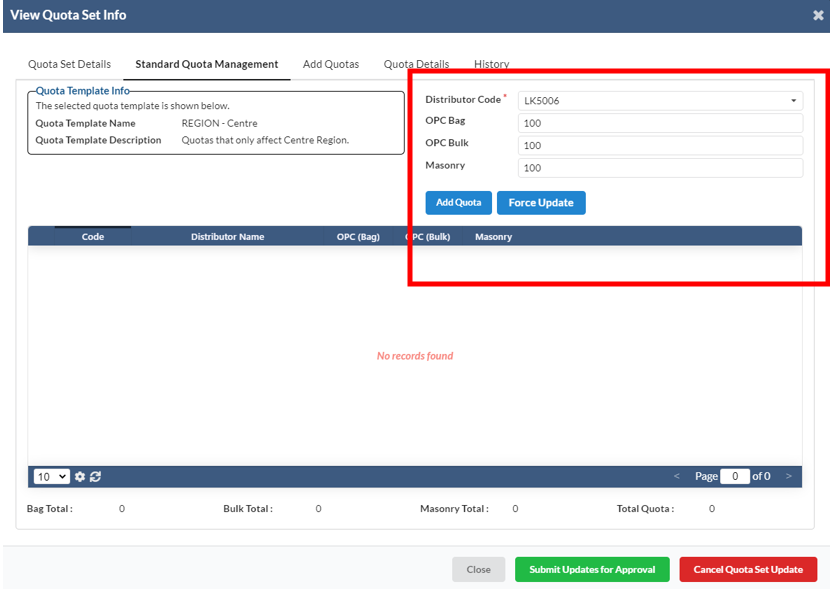Image resolution: width=830 pixels, height=614 pixels.
Task: Click the 'Masonry Total :' label
Action: tap(454, 509)
